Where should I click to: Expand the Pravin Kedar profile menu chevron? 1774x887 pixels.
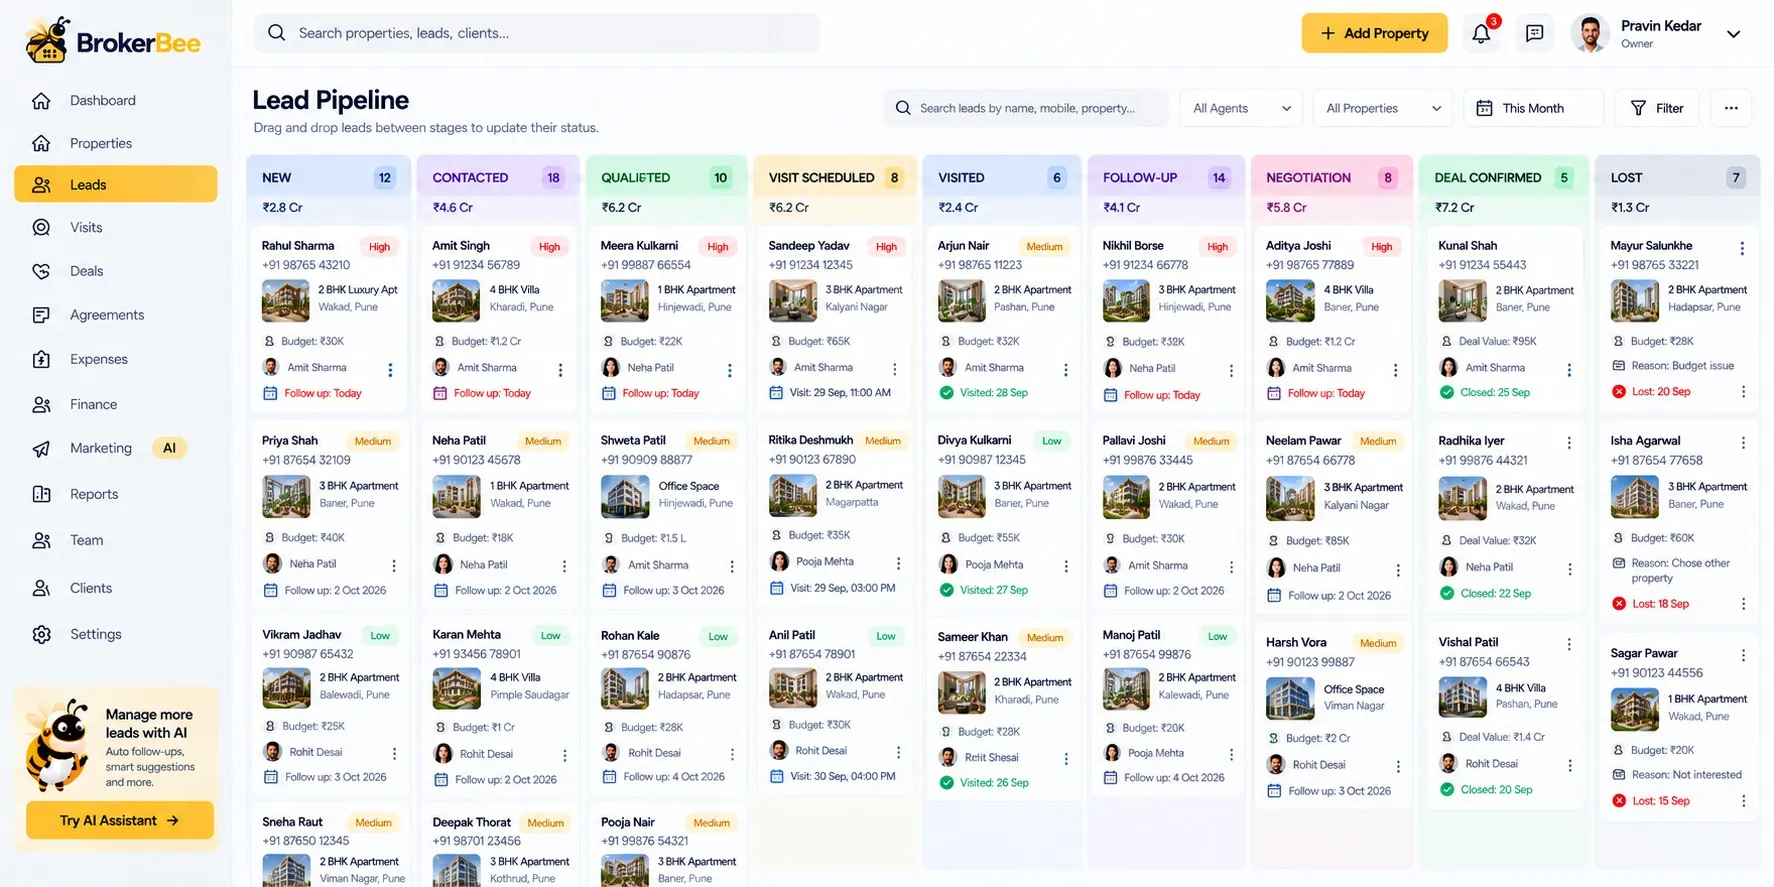click(x=1734, y=34)
